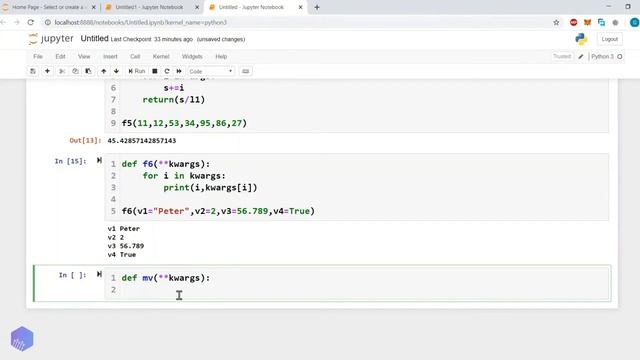Click output value 45.42857142857143
Viewport: 640px width, 360px height.
142,140
